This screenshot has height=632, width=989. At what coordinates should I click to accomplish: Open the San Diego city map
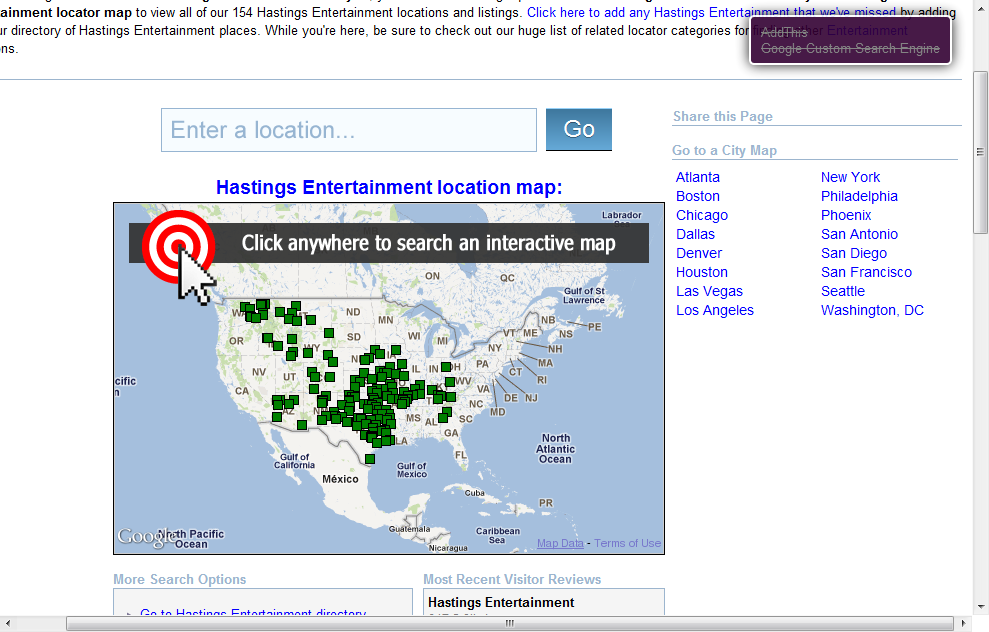point(853,253)
